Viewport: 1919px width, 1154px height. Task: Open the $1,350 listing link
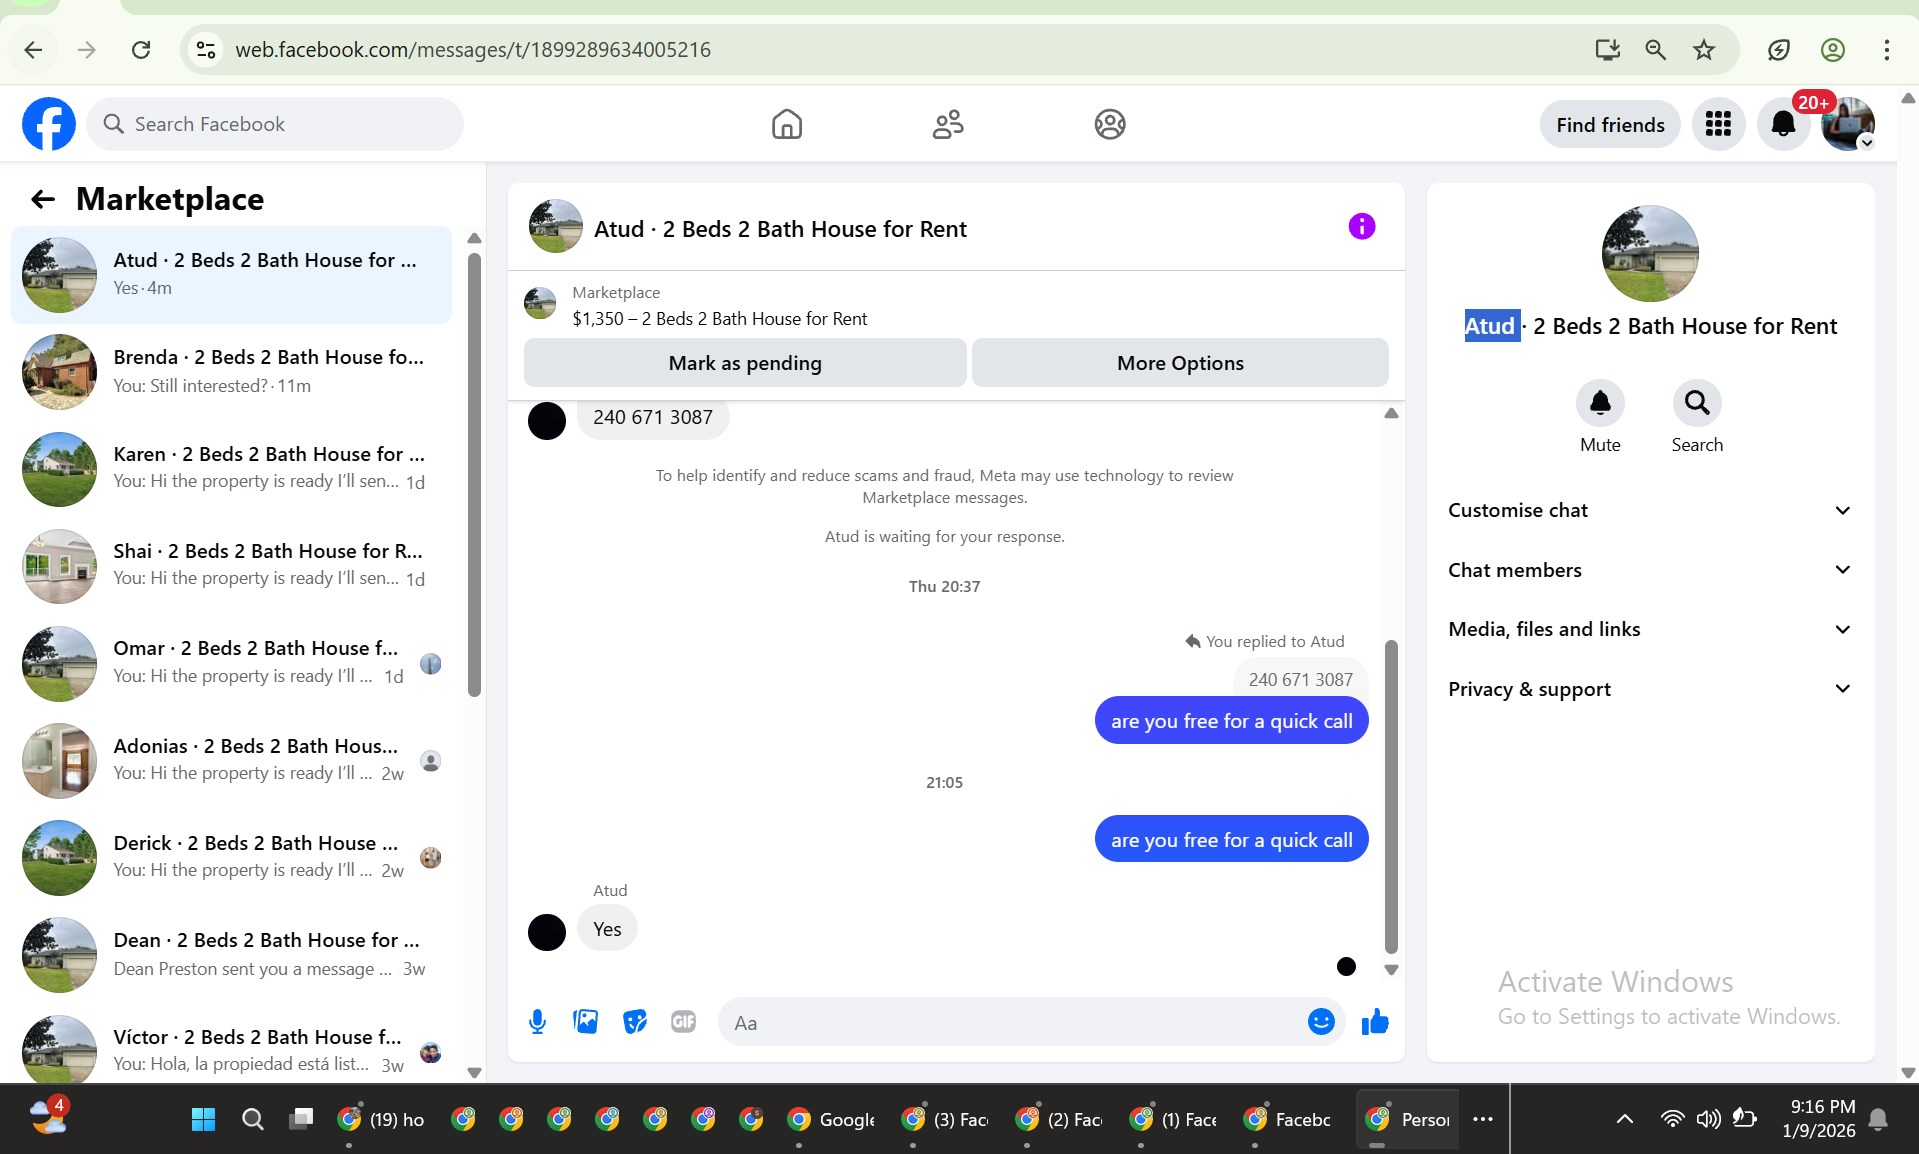point(720,319)
